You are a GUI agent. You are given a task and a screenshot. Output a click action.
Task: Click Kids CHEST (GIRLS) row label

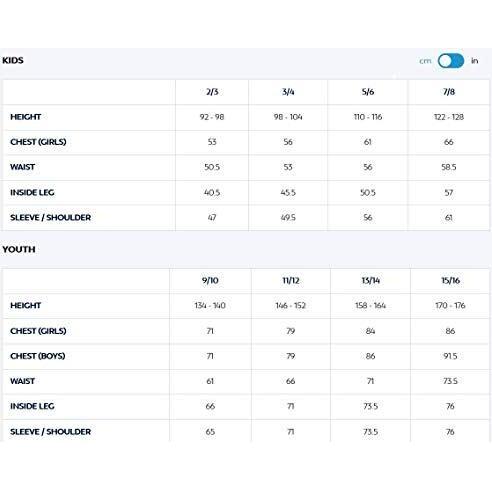(x=38, y=142)
